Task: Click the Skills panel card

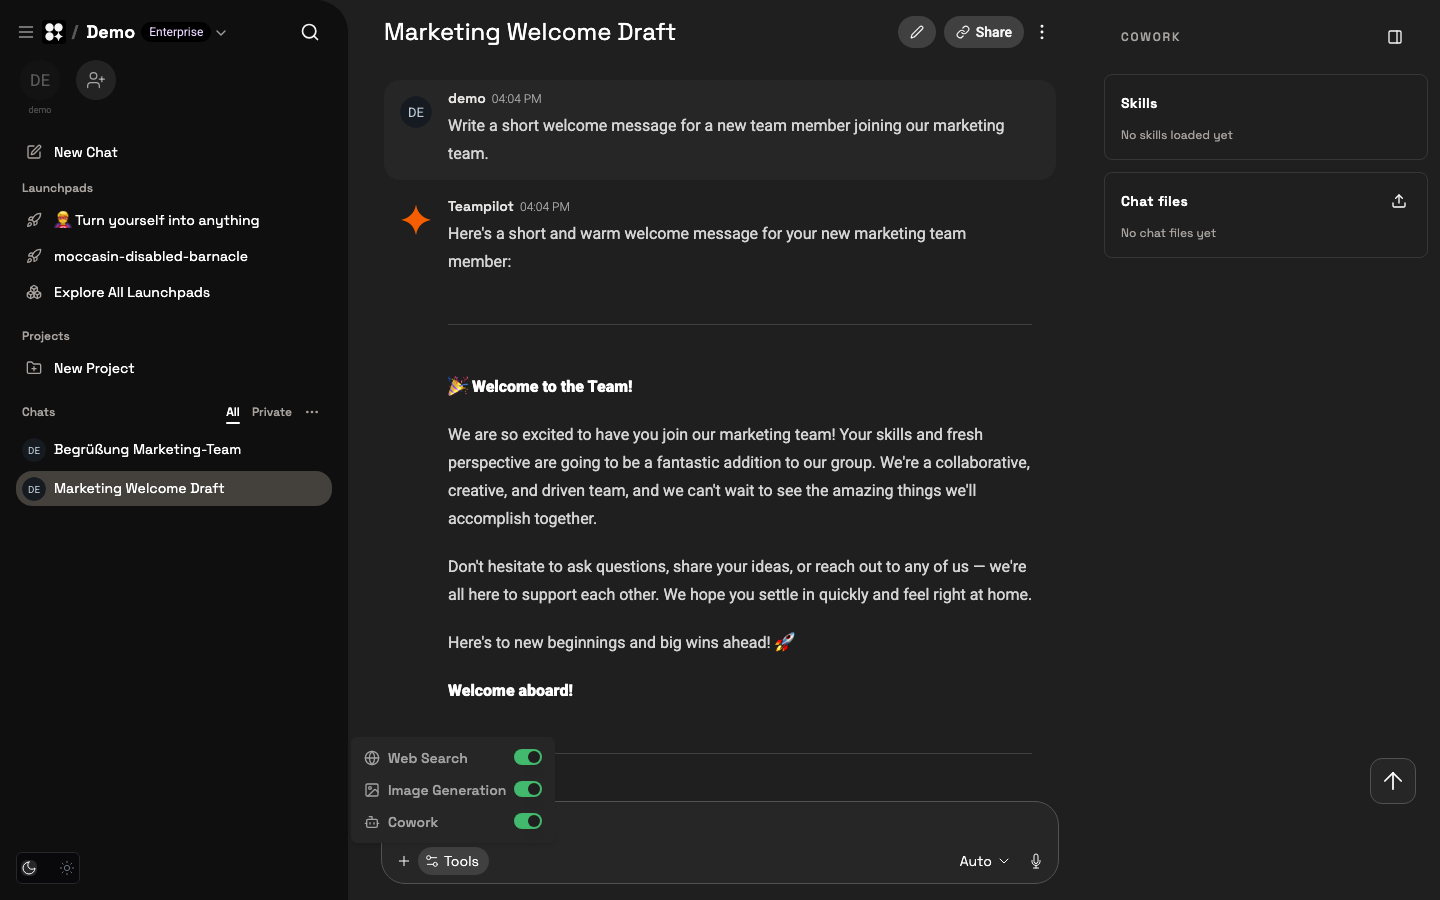Action: (1265, 117)
